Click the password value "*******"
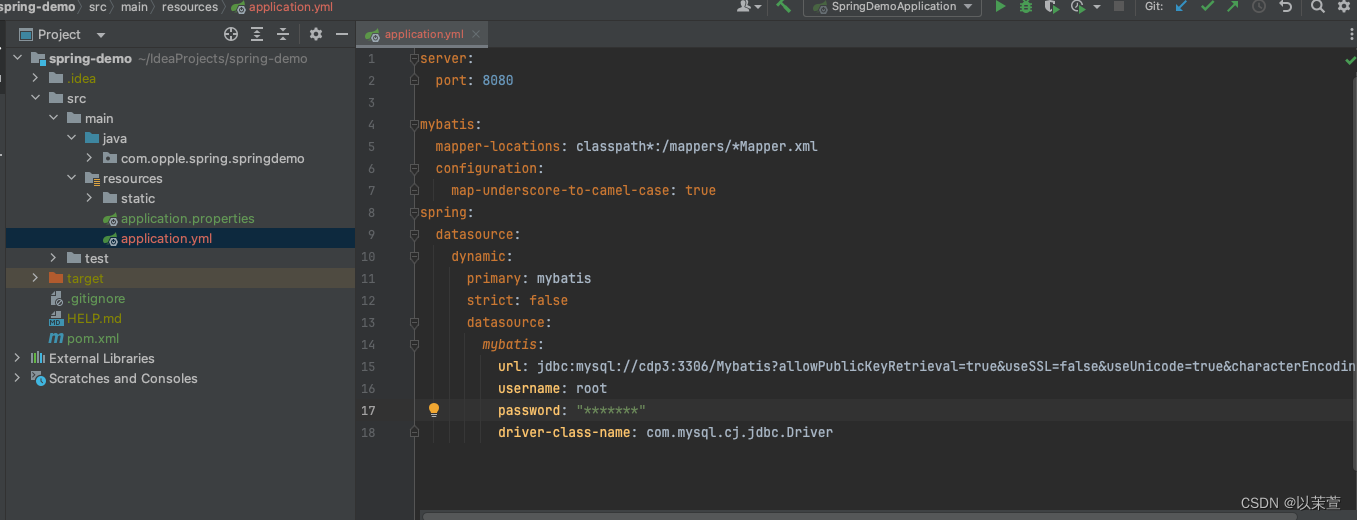Viewport: 1357px width, 520px height. pos(610,410)
